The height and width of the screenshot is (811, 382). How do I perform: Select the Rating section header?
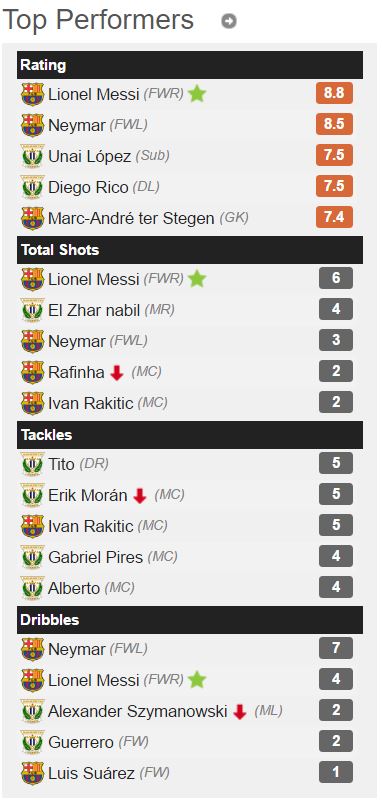pos(190,65)
